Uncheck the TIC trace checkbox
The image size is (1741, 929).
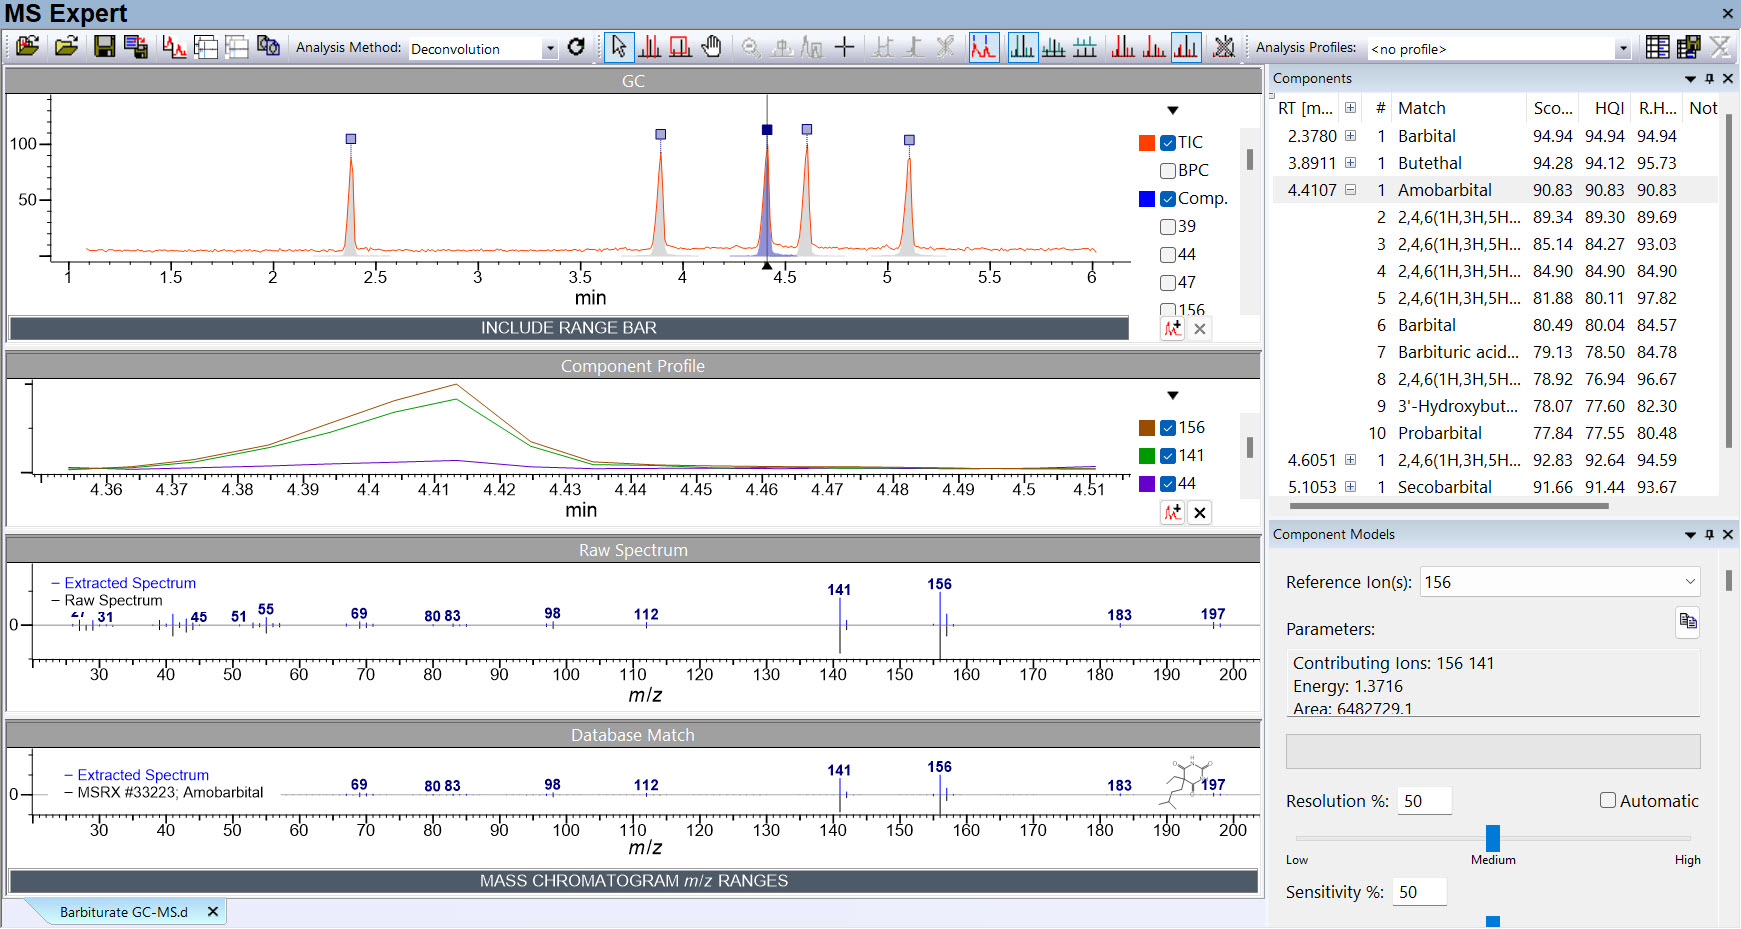coord(1167,143)
